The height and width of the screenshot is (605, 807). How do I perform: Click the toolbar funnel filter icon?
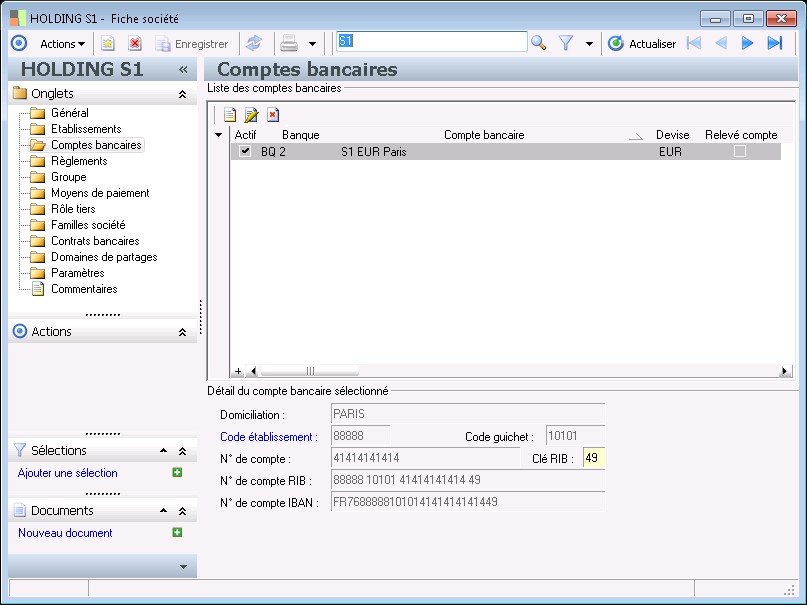tap(566, 43)
